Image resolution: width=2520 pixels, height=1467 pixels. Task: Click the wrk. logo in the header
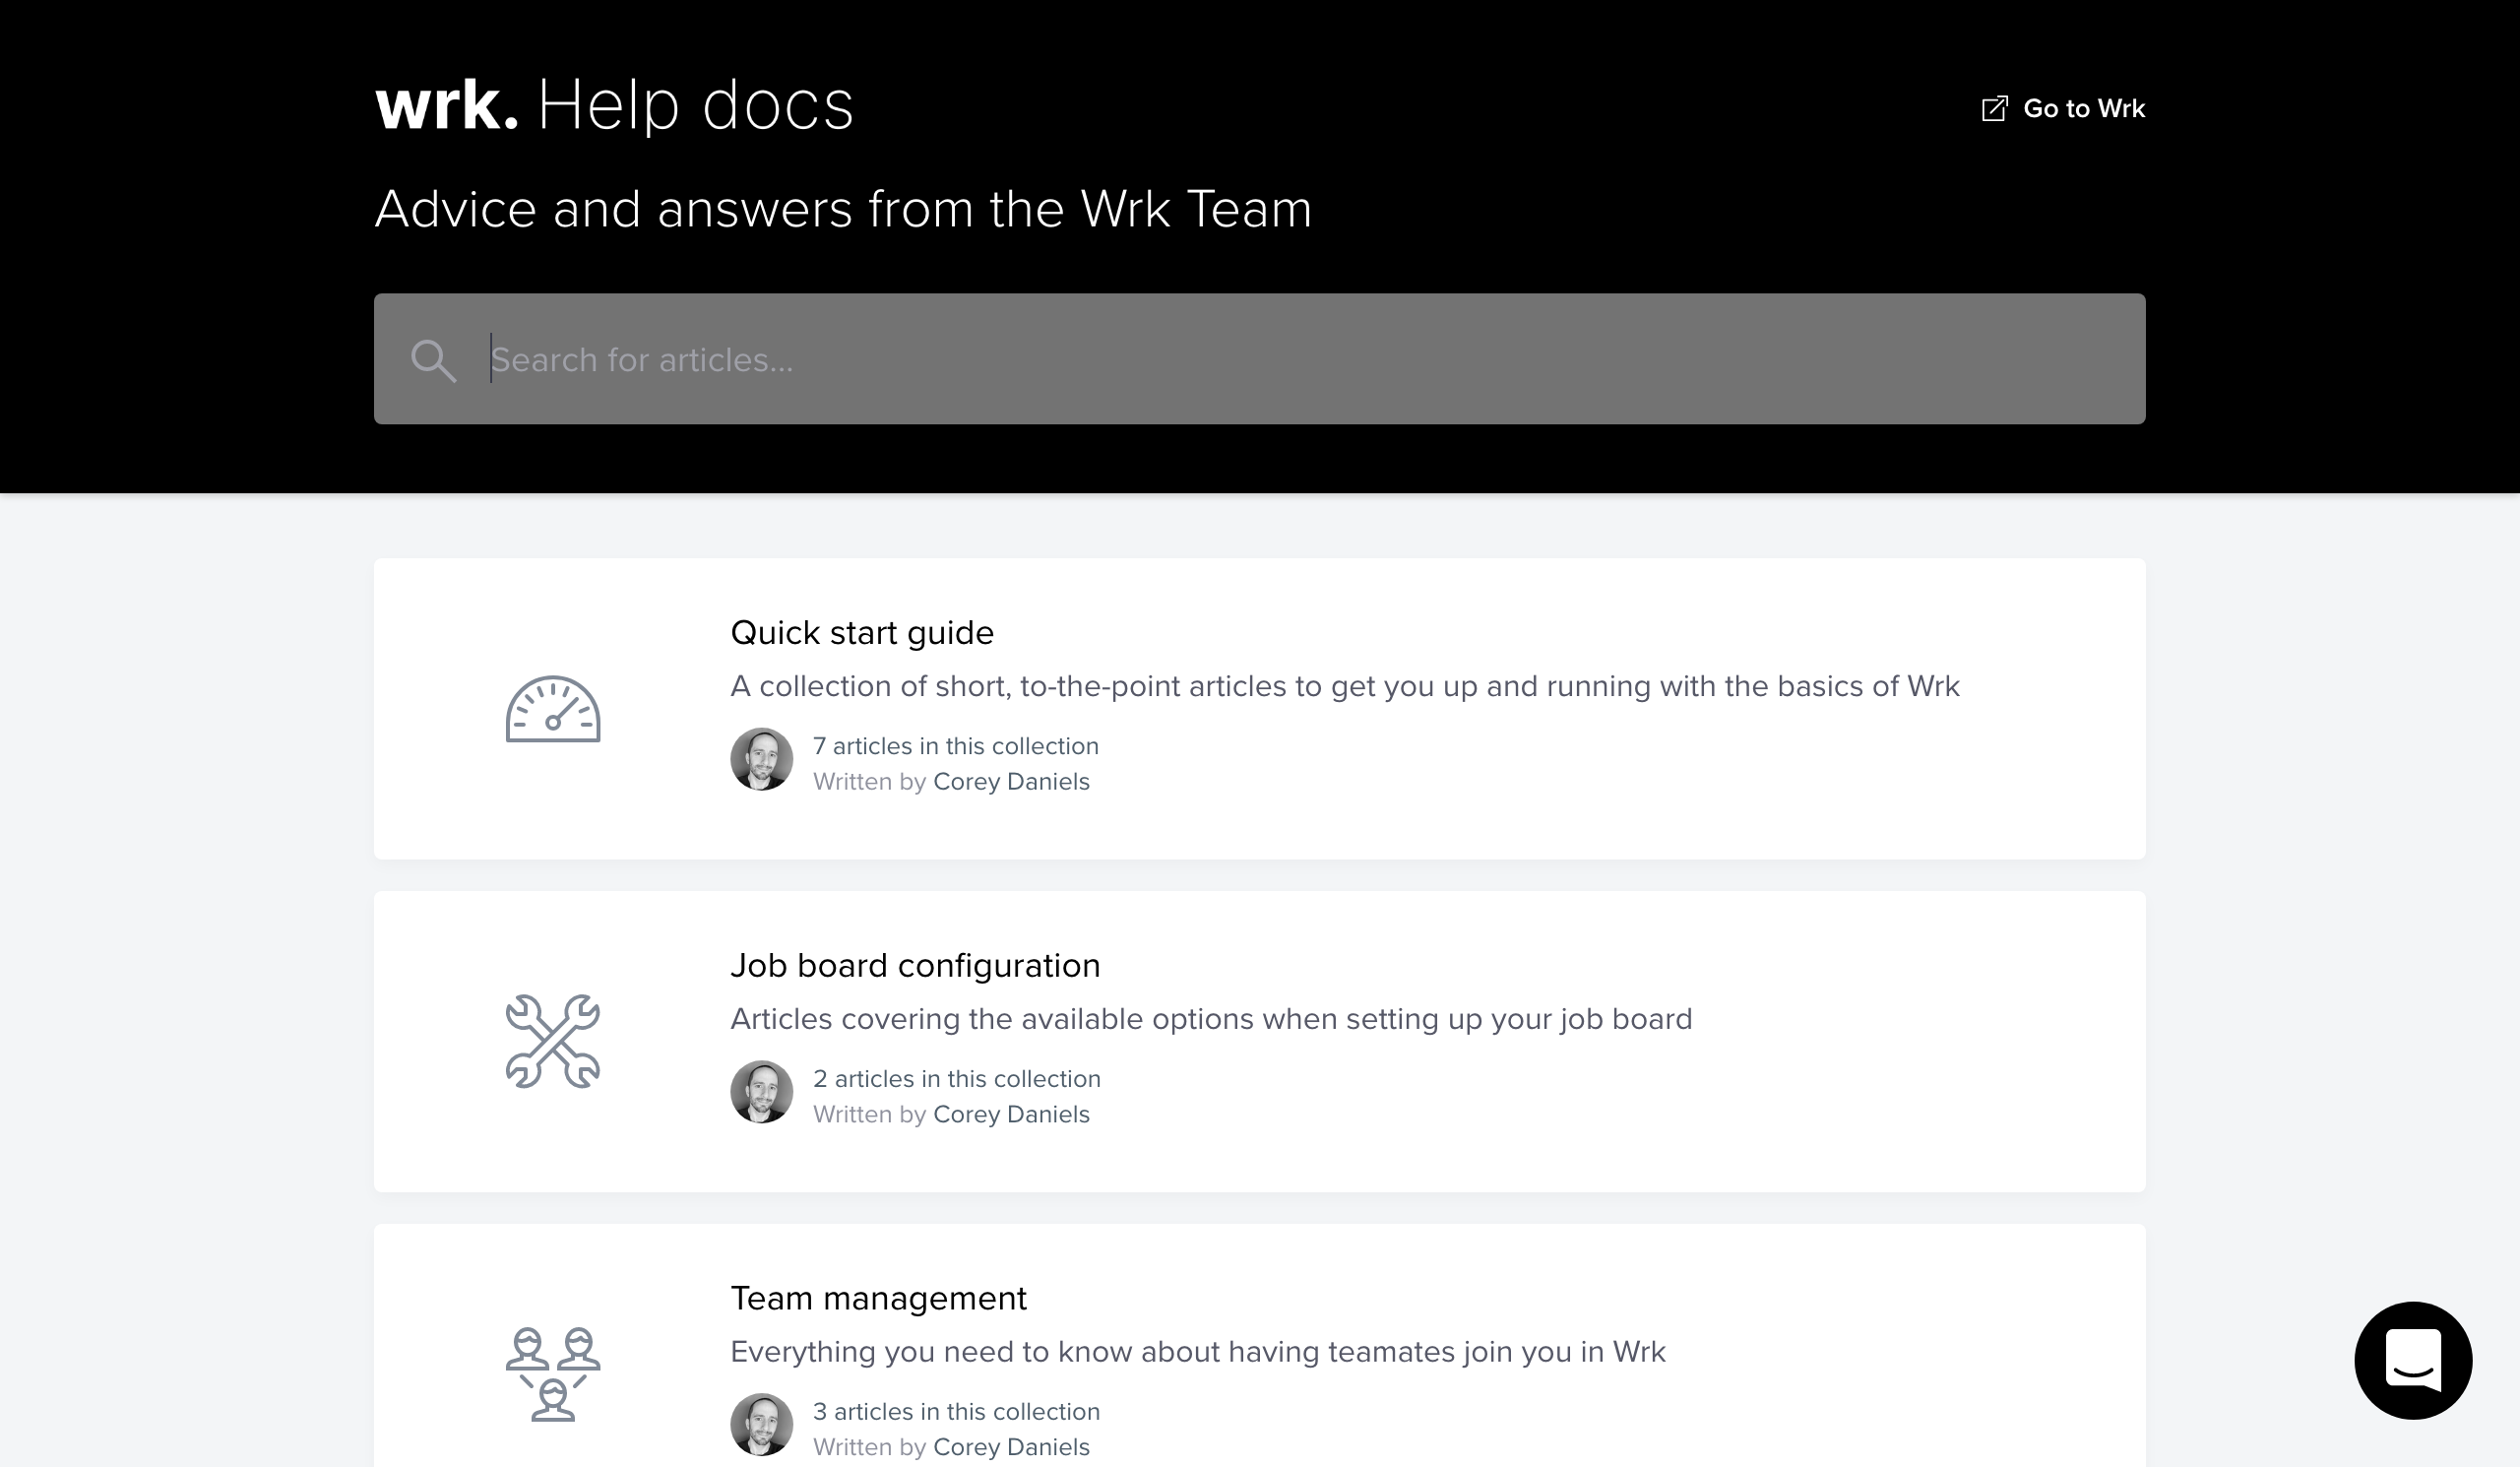(446, 105)
